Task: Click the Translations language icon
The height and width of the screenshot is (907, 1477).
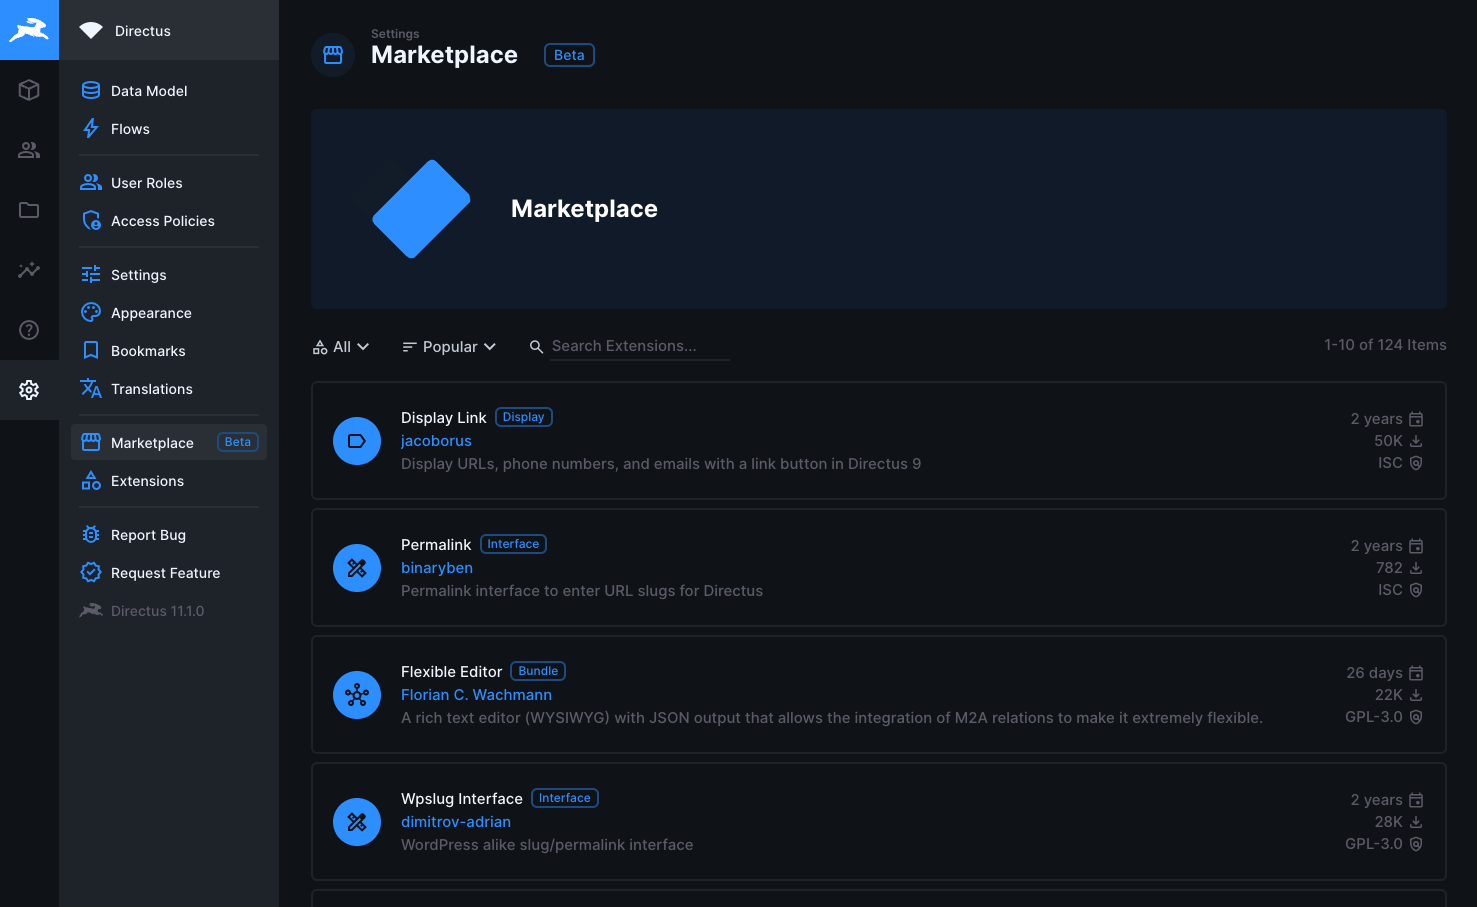Action: 91,388
